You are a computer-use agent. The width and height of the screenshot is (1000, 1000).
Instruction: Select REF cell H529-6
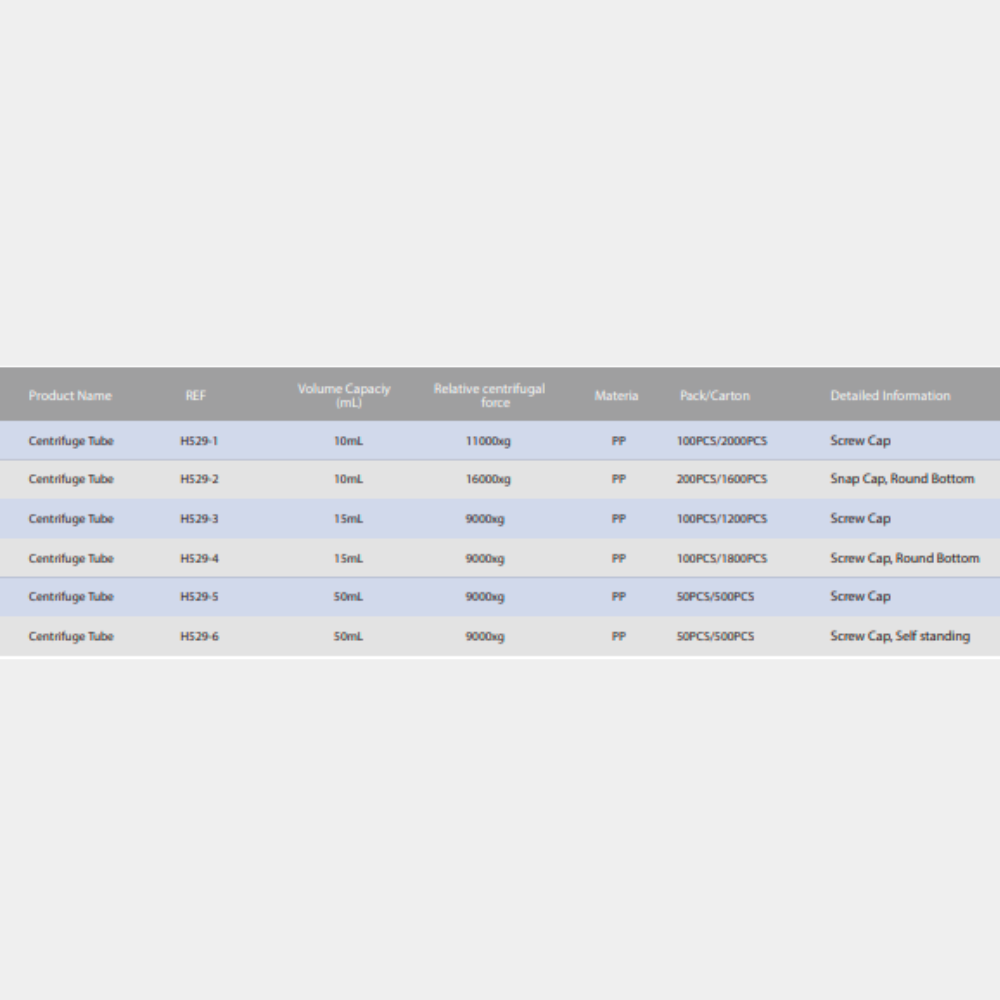click(x=199, y=636)
